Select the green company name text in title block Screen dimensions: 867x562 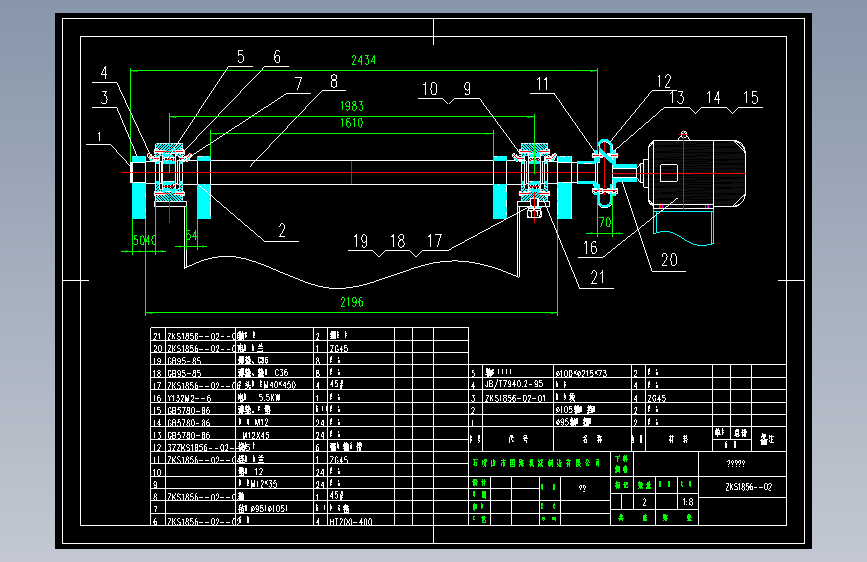click(536, 463)
